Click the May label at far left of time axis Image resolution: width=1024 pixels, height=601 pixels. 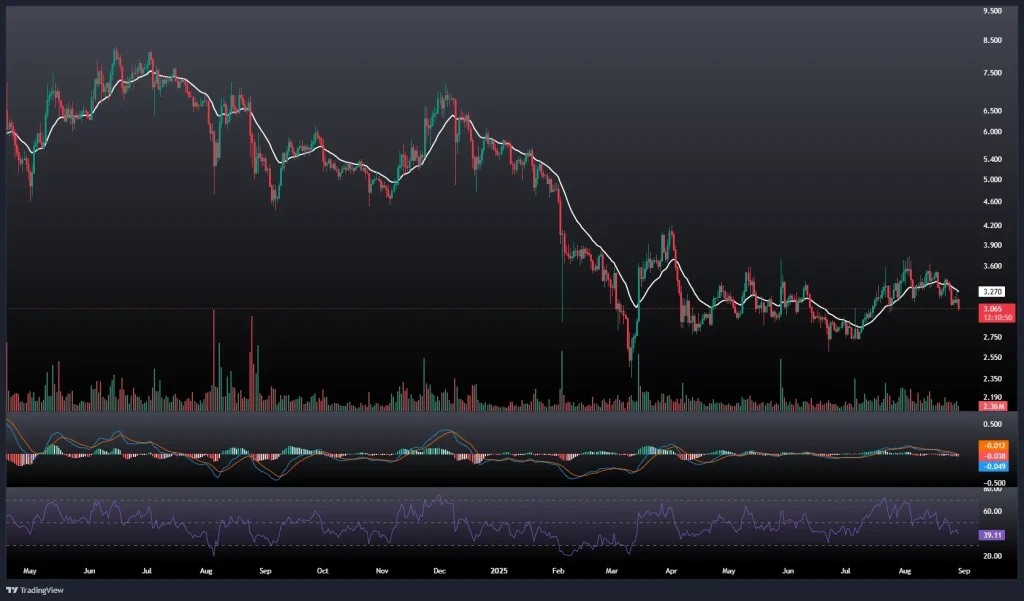tap(28, 574)
